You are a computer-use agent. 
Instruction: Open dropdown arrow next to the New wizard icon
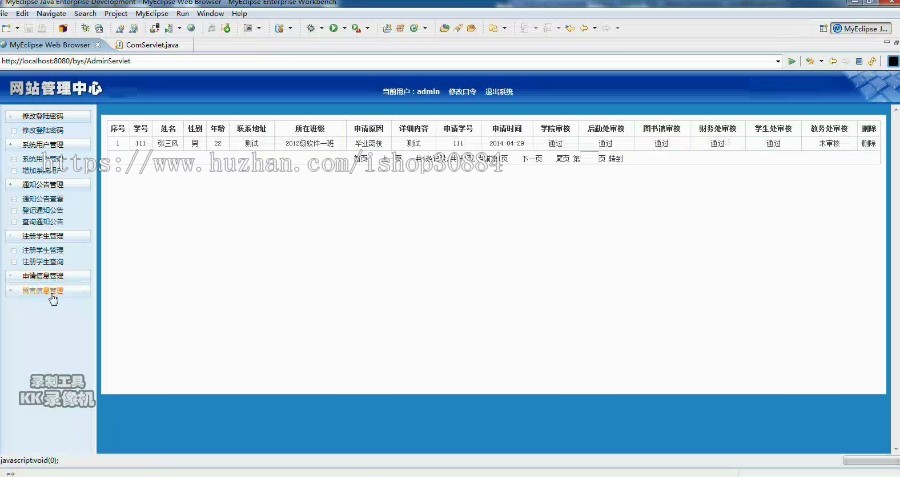coord(17,28)
